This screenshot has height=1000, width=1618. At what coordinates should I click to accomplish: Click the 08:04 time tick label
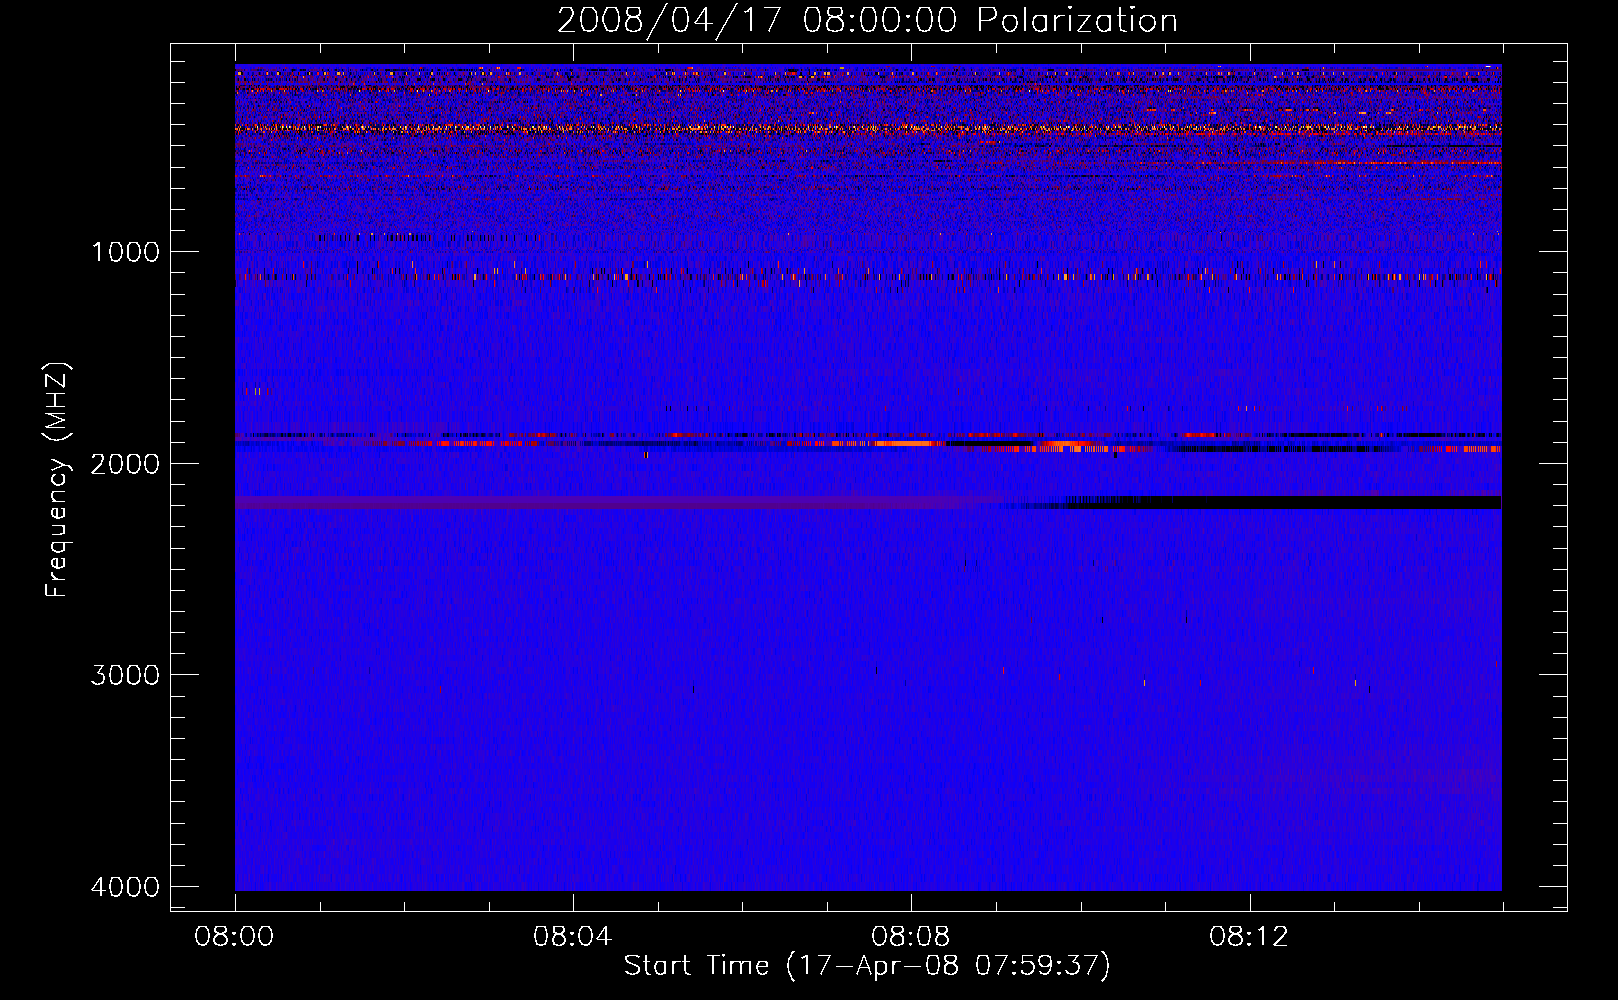[x=573, y=937]
